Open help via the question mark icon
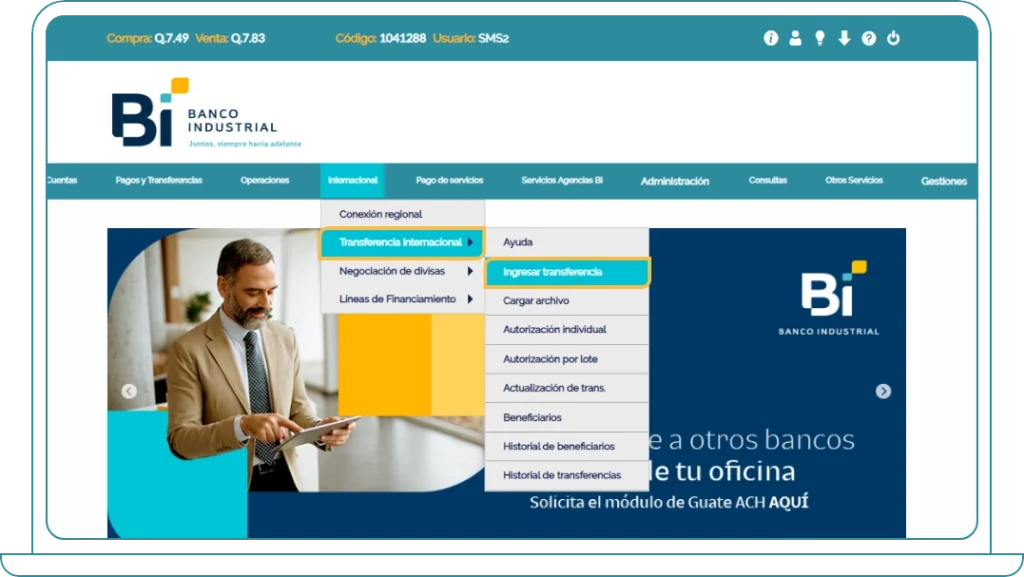The image size is (1024, 577). pyautogui.click(x=870, y=38)
